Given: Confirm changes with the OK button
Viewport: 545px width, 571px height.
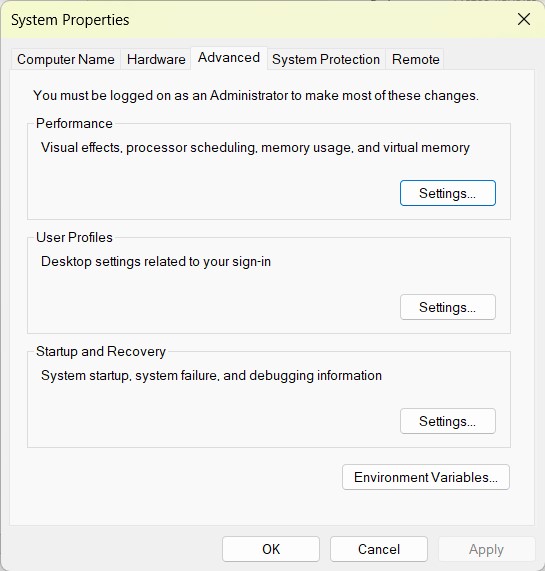Looking at the screenshot, I should [x=271, y=549].
